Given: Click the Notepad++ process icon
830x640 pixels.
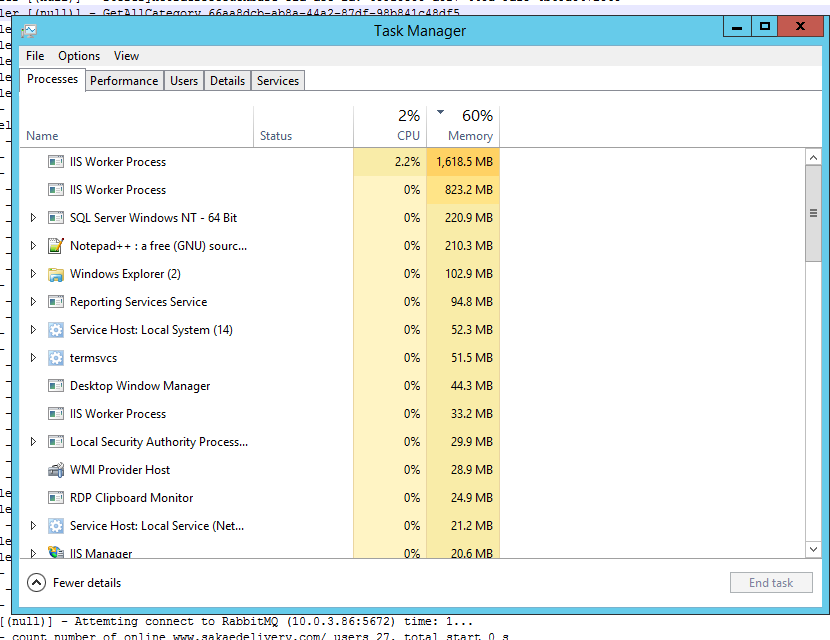Looking at the screenshot, I should (56, 246).
